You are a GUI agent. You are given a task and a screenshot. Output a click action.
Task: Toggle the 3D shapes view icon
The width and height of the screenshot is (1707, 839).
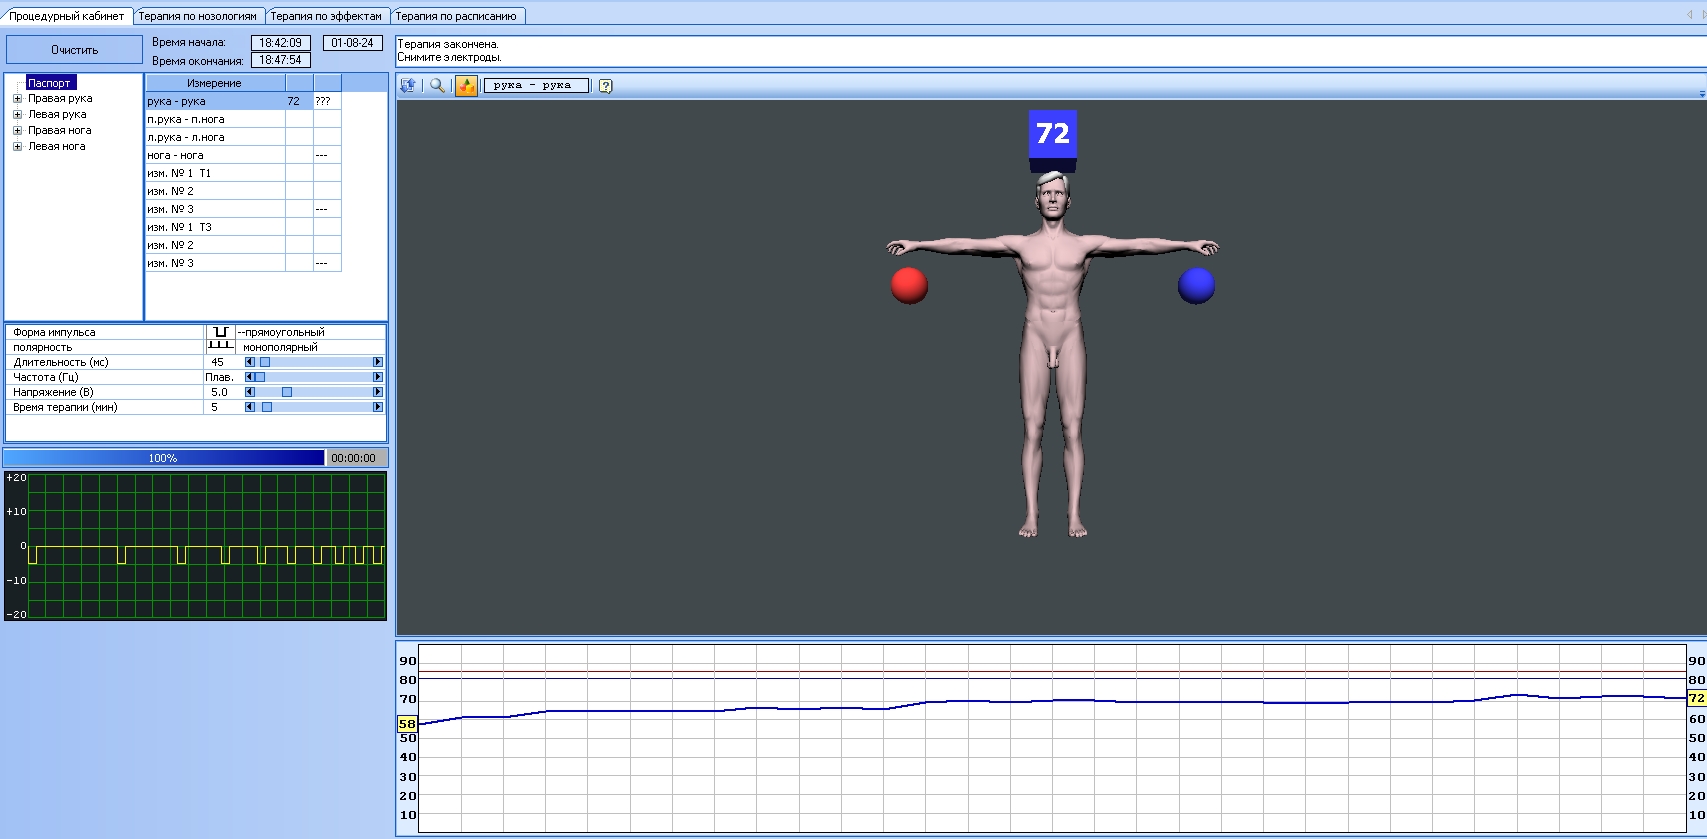[467, 86]
